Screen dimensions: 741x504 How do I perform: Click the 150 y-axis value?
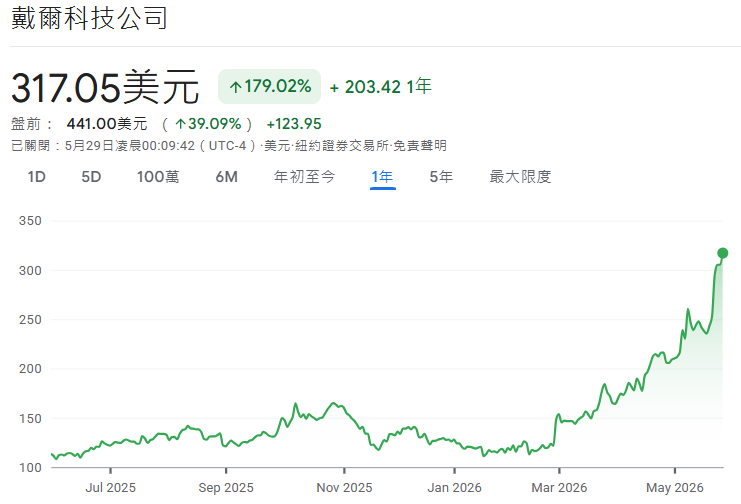[x=30, y=418]
